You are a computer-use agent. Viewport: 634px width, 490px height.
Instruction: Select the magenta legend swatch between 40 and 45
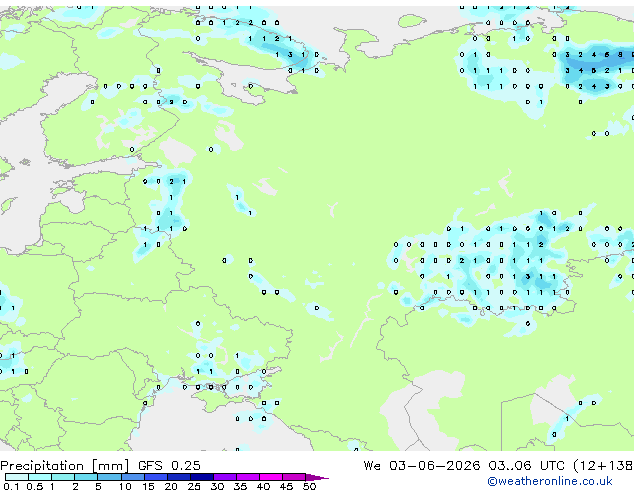pos(271,477)
